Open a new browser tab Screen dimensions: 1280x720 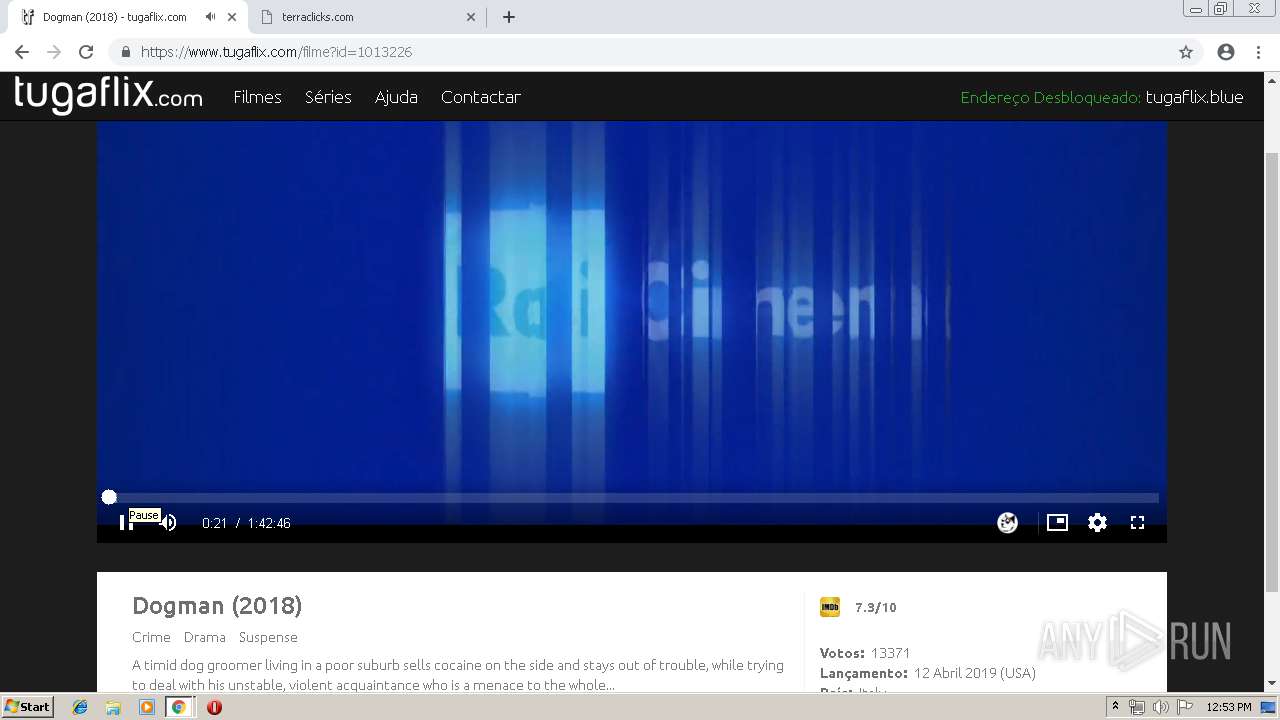[x=508, y=17]
